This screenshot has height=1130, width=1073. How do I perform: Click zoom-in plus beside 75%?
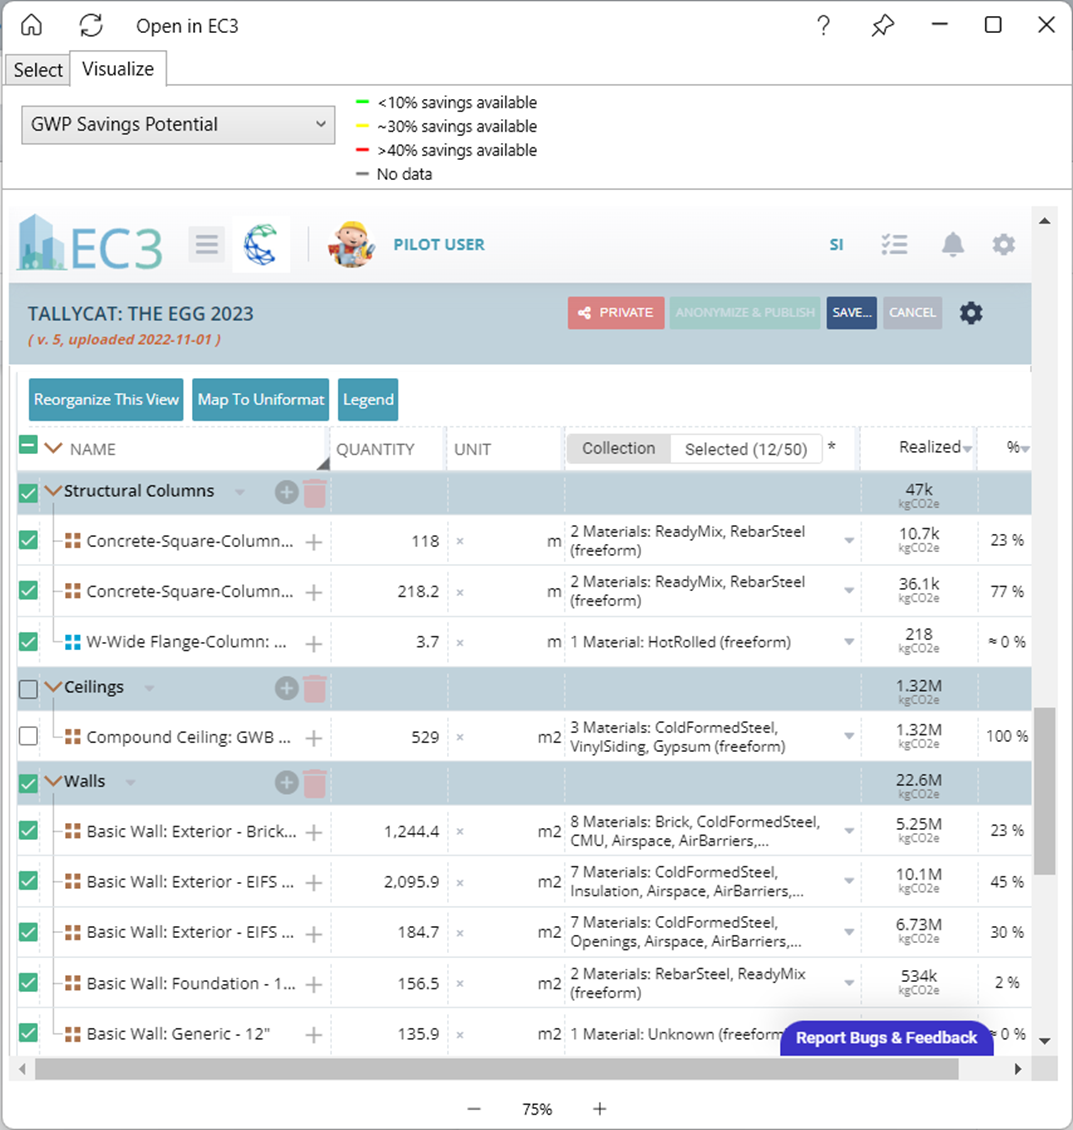pyautogui.click(x=600, y=1109)
